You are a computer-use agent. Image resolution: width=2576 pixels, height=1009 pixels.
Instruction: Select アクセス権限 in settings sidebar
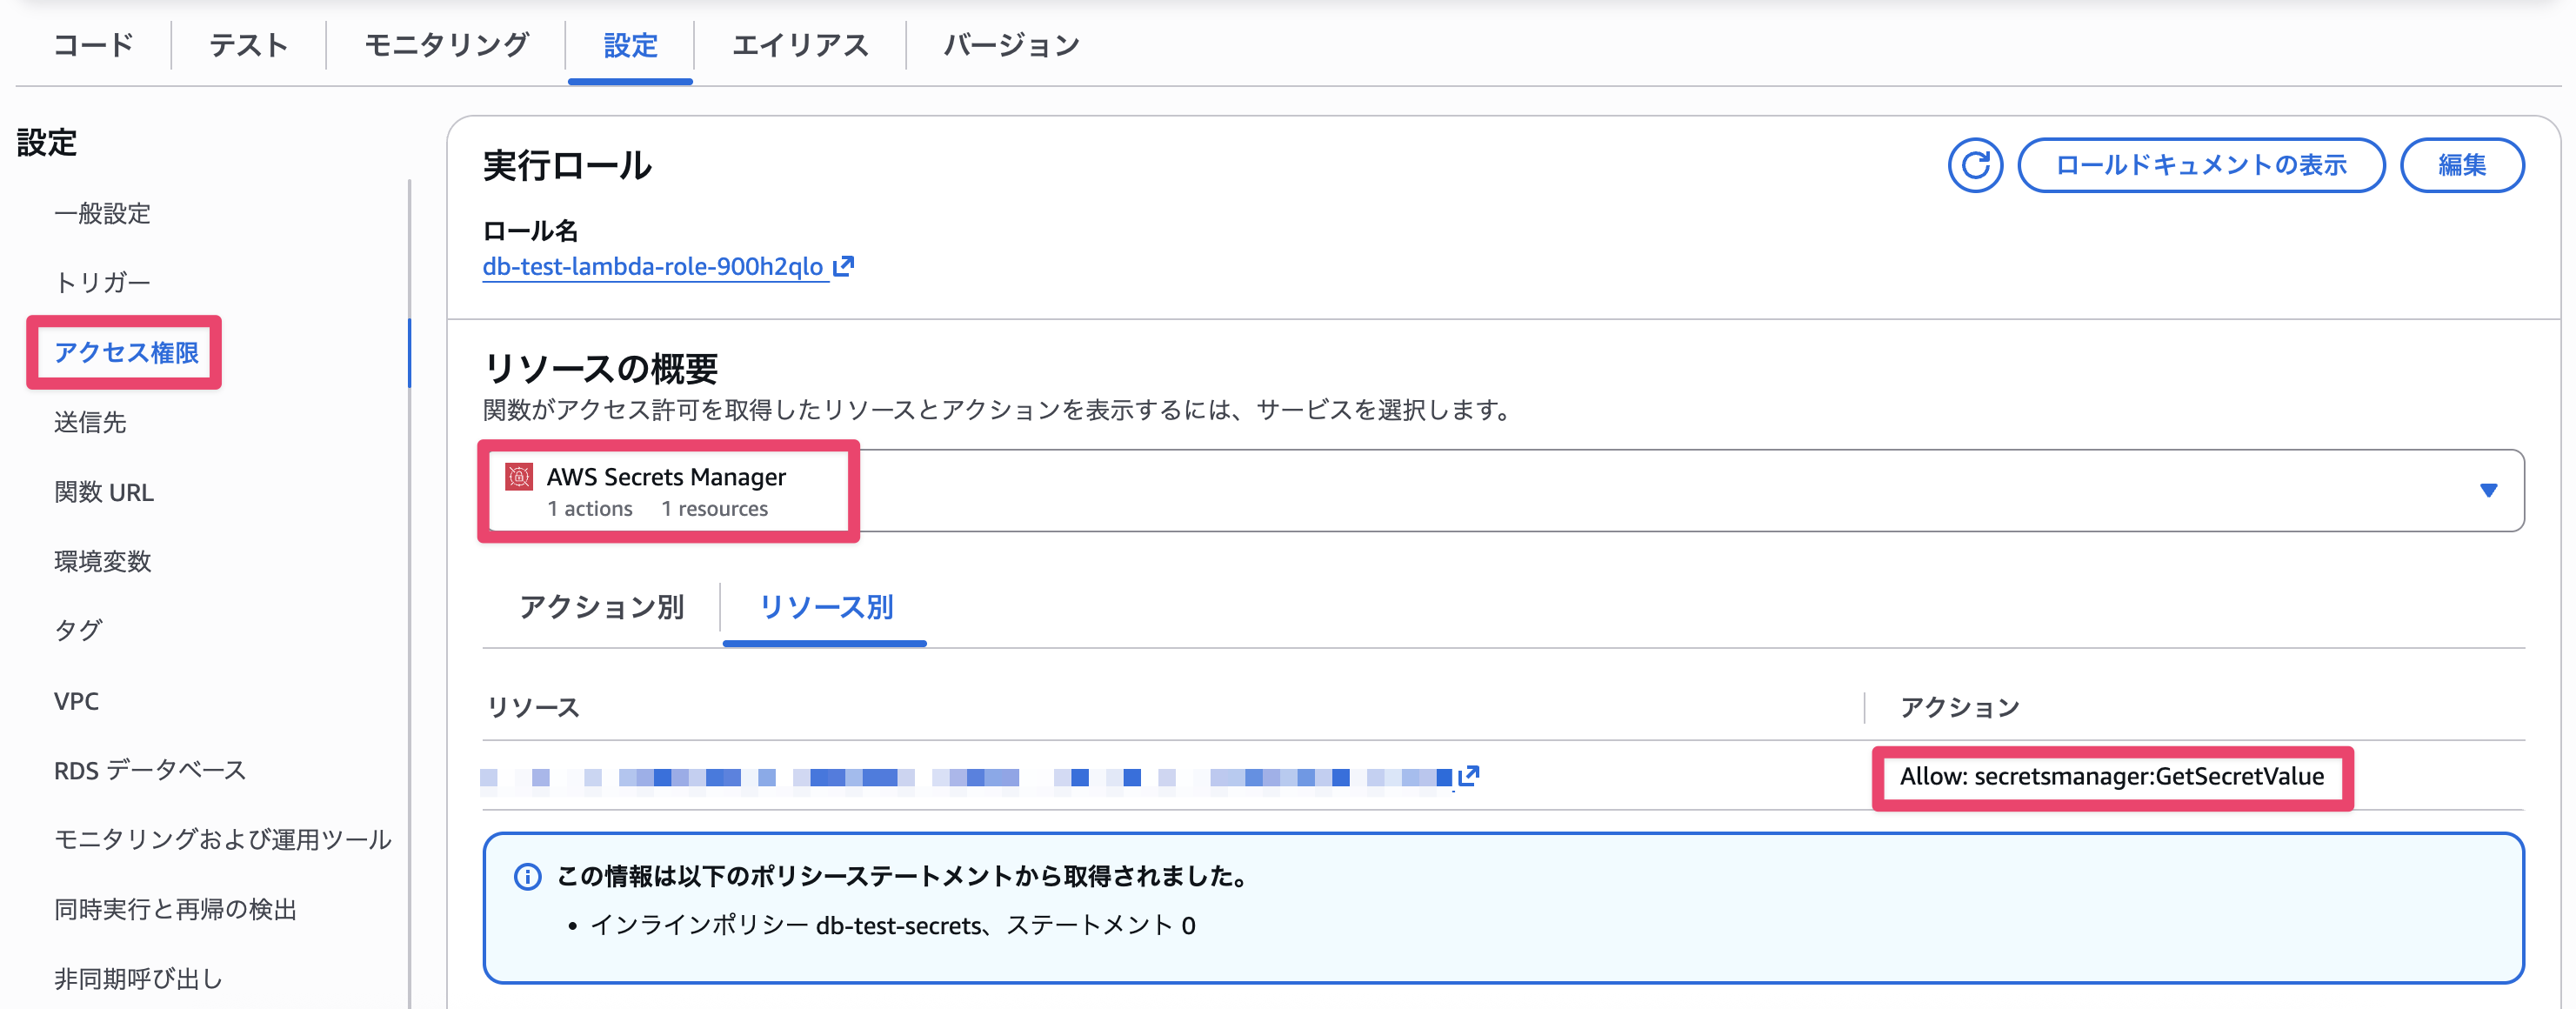pos(126,353)
